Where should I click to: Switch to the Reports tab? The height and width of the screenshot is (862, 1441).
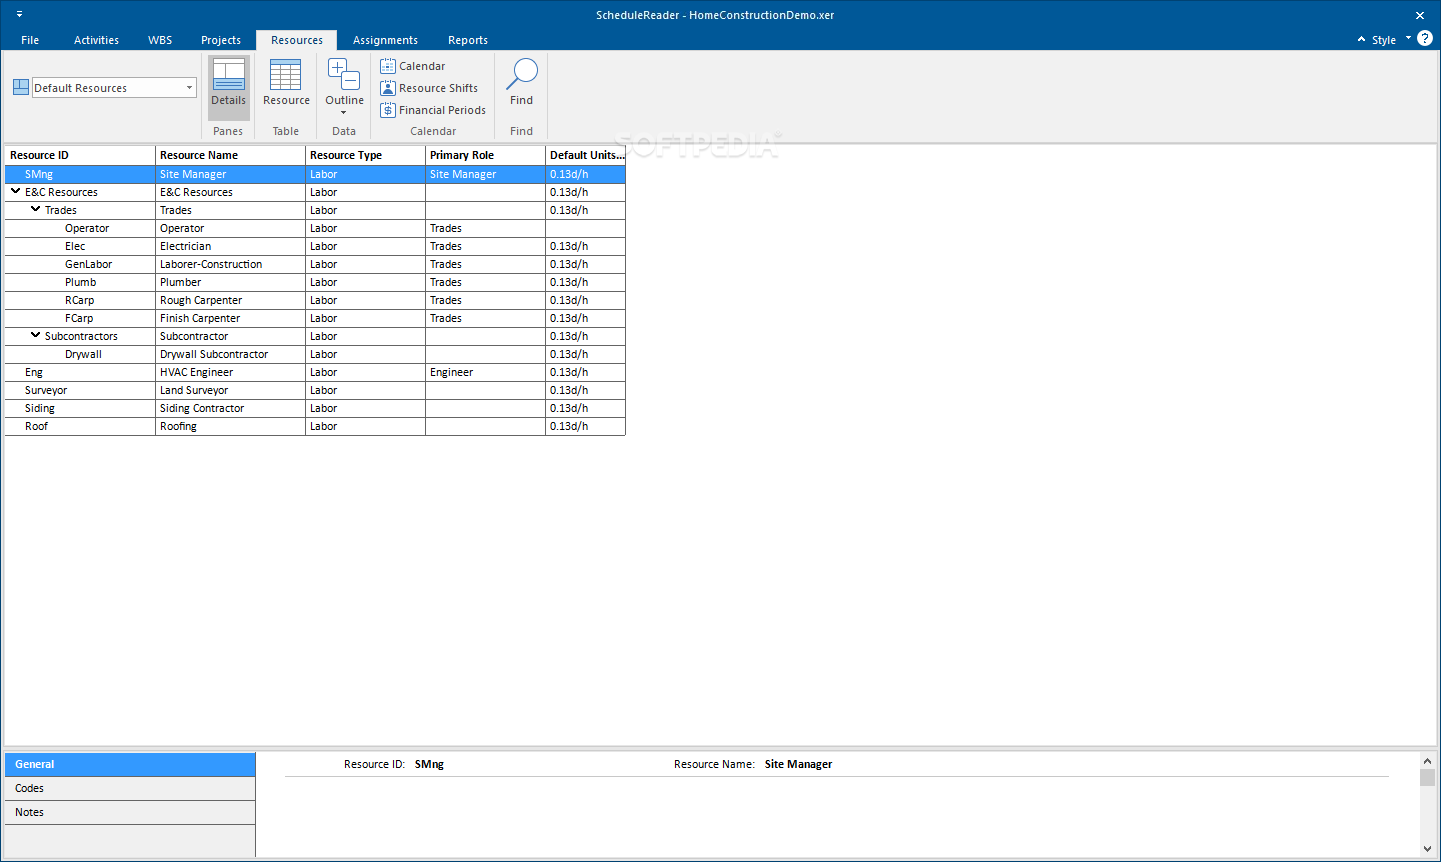pyautogui.click(x=468, y=40)
